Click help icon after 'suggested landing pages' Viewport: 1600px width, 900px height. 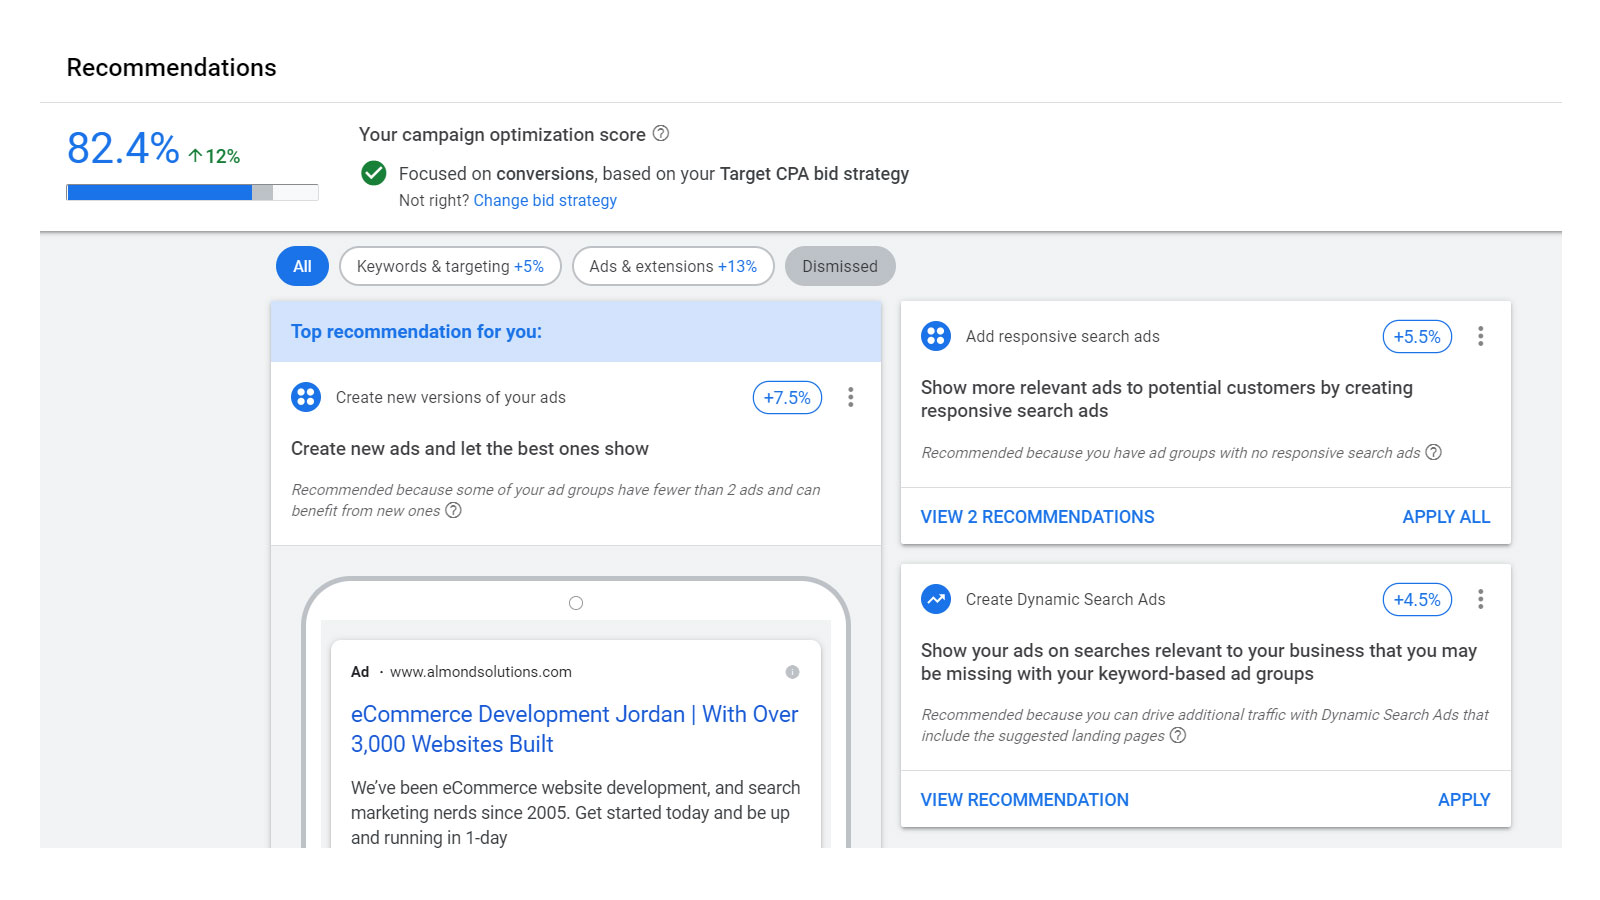(1178, 735)
